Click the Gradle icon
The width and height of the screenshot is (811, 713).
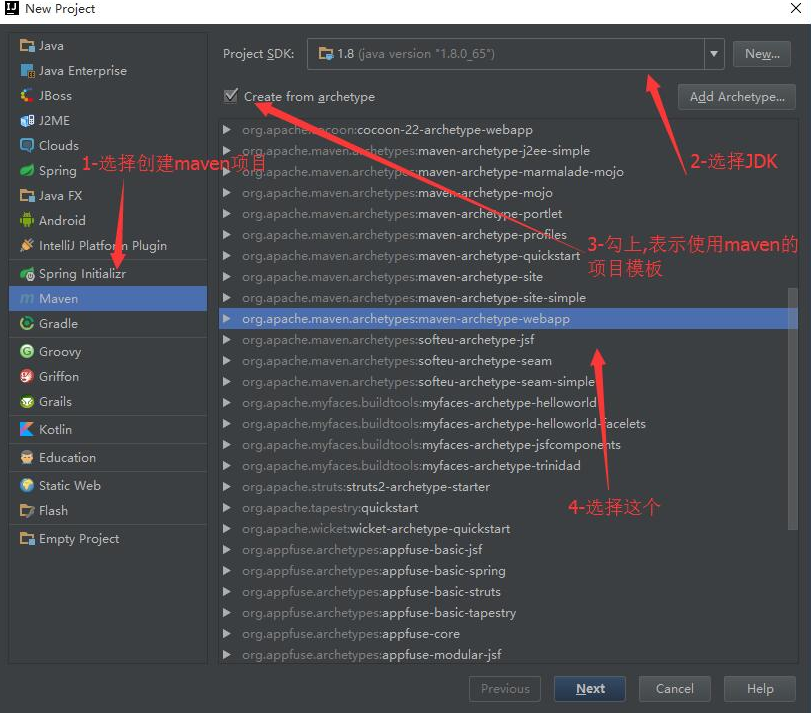point(27,324)
